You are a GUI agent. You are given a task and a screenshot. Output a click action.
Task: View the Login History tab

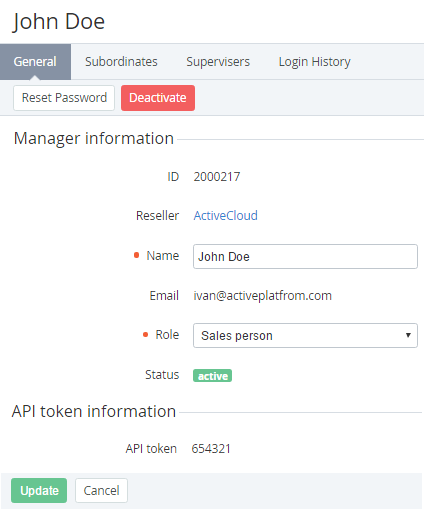coord(315,62)
